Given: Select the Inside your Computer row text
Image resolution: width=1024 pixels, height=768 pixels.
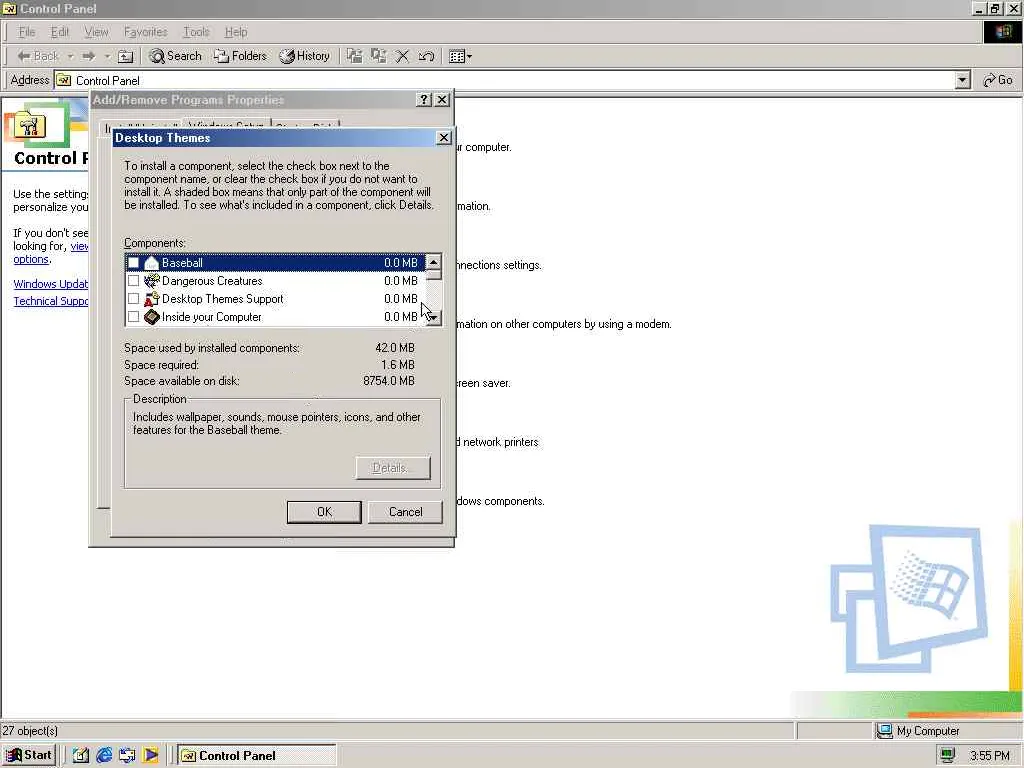Looking at the screenshot, I should pyautogui.click(x=212, y=317).
